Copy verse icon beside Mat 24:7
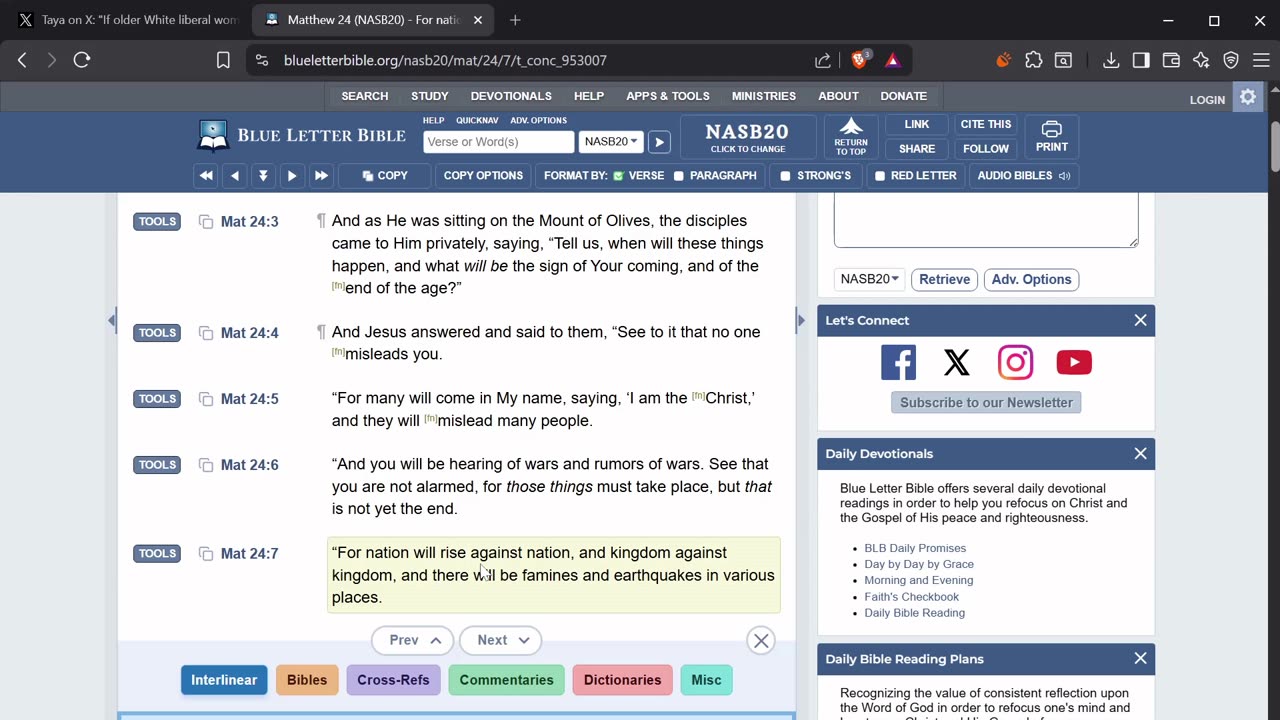Viewport: 1280px width, 720px height. coord(206,554)
